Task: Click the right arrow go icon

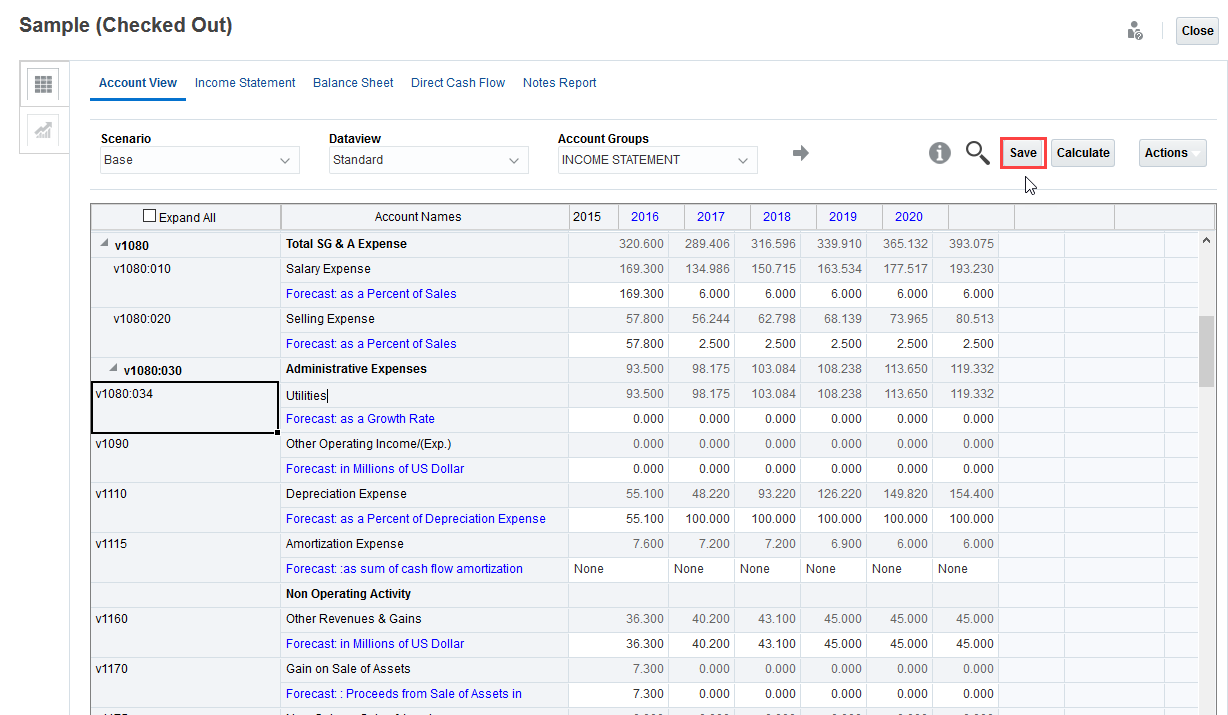Action: [800, 153]
